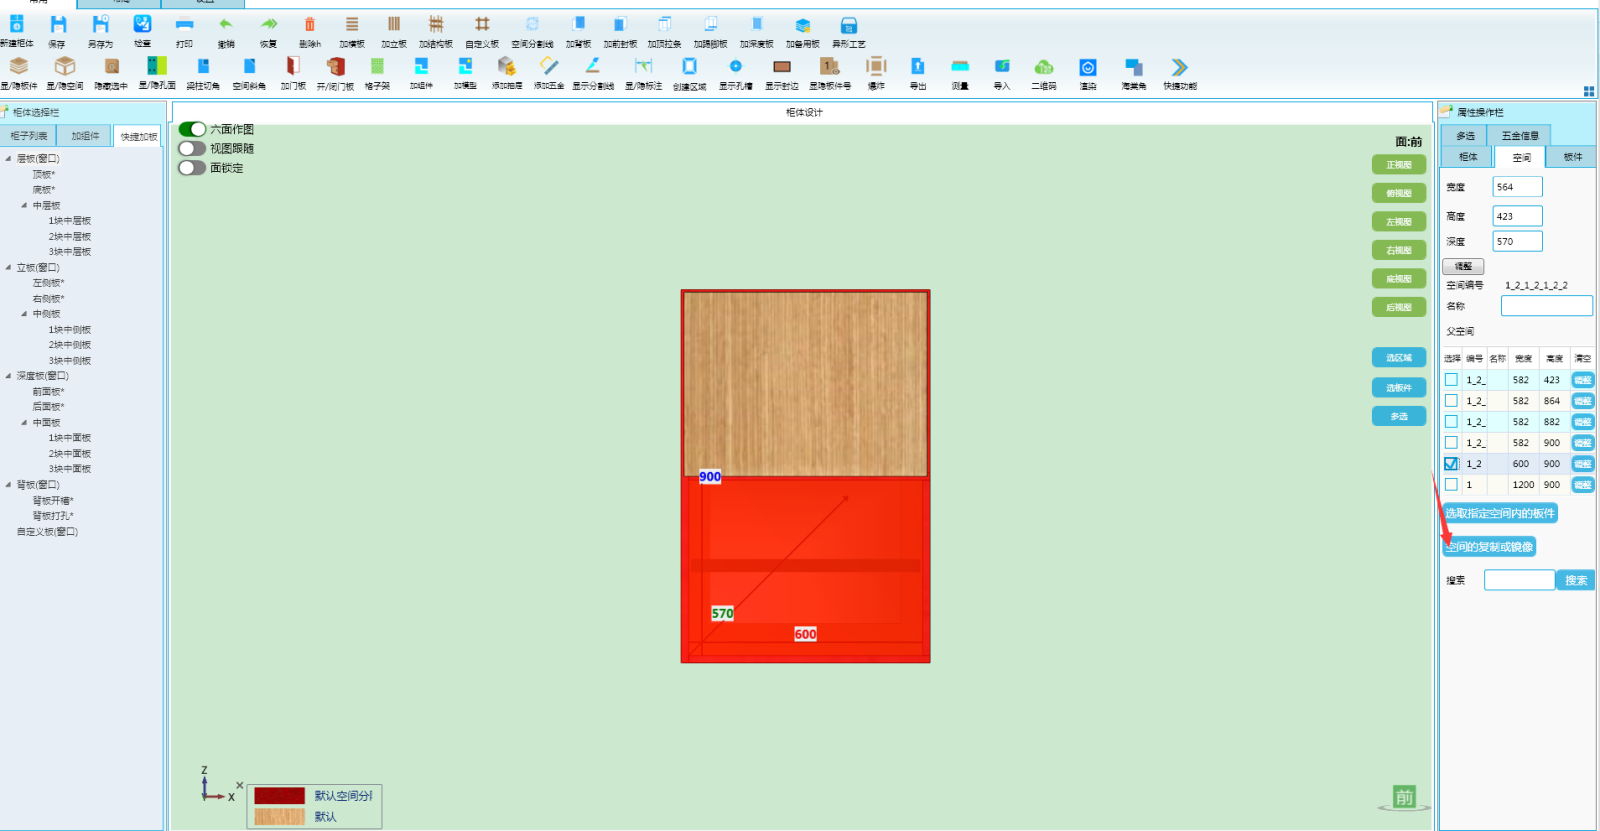
Task: Click the 打印 (Print) icon
Action: (x=184, y=26)
